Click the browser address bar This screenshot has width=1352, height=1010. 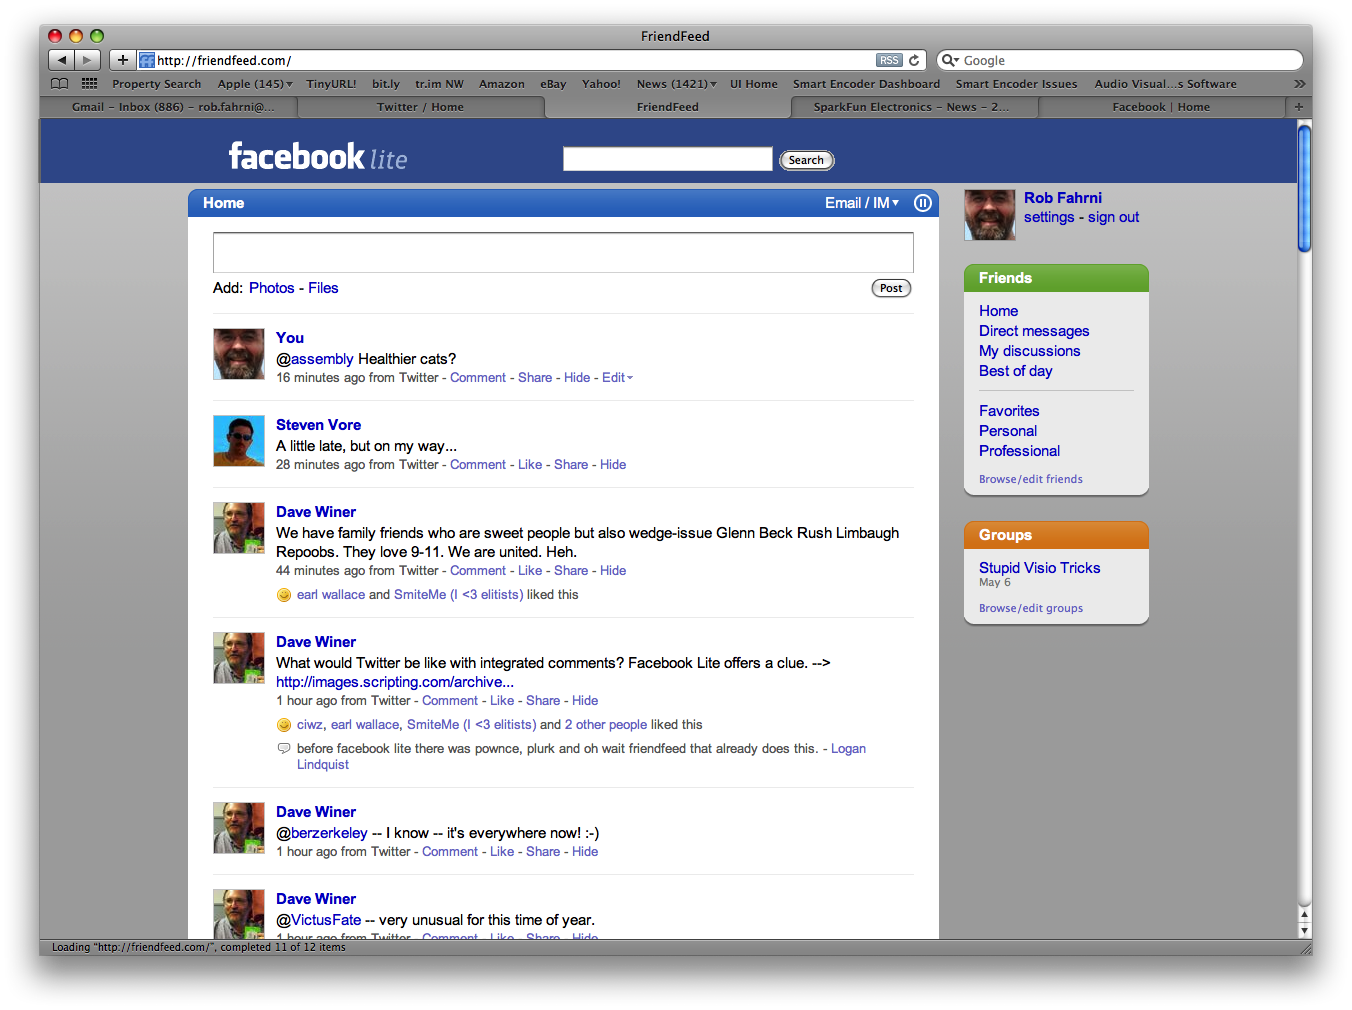pos(515,60)
